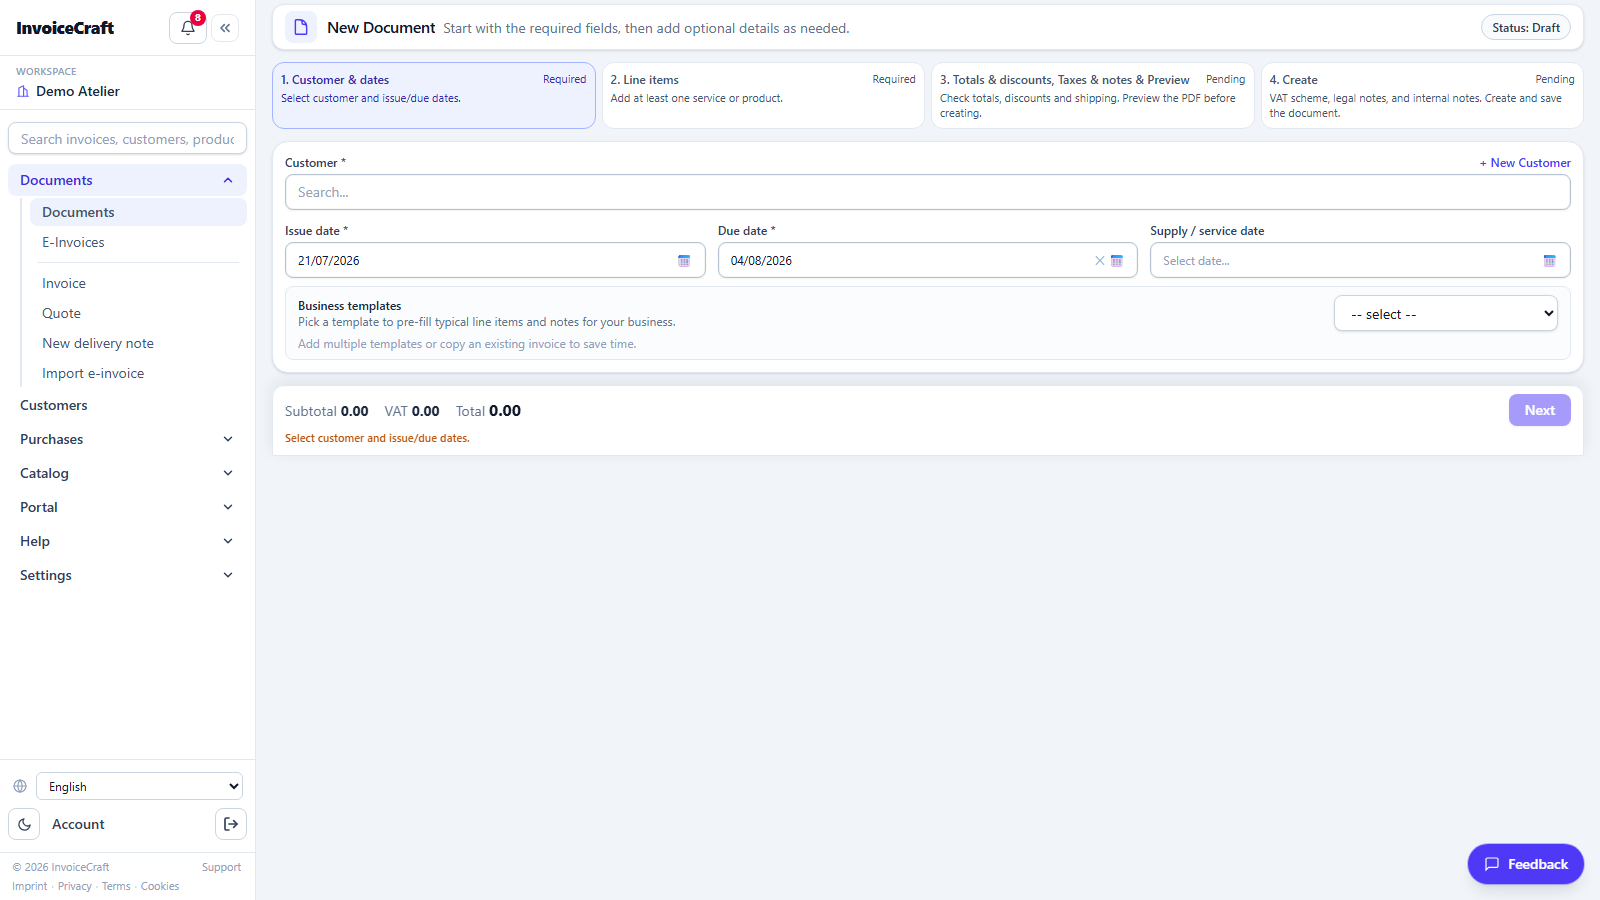This screenshot has width=1600, height=900.
Task: Open the Imprint link
Action: pyautogui.click(x=30, y=886)
